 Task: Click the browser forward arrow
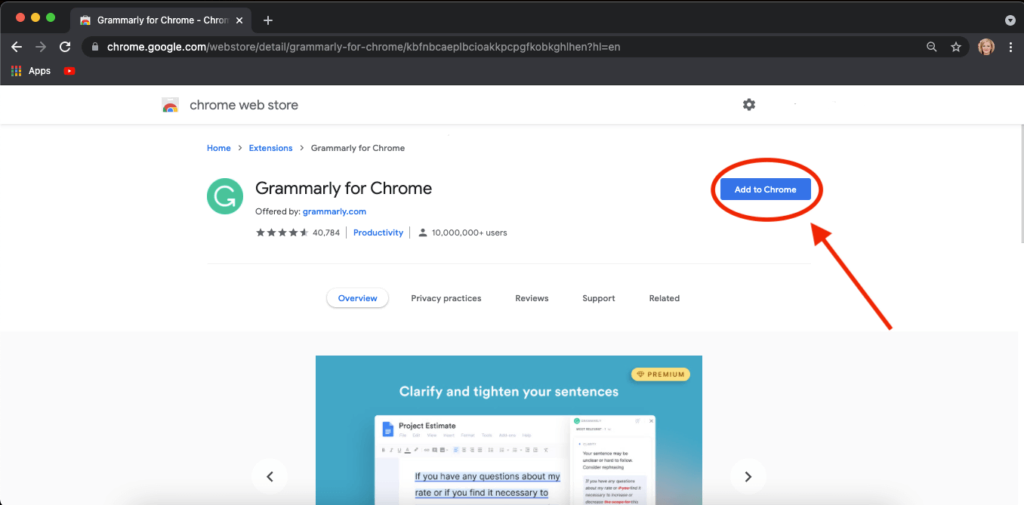coord(40,47)
